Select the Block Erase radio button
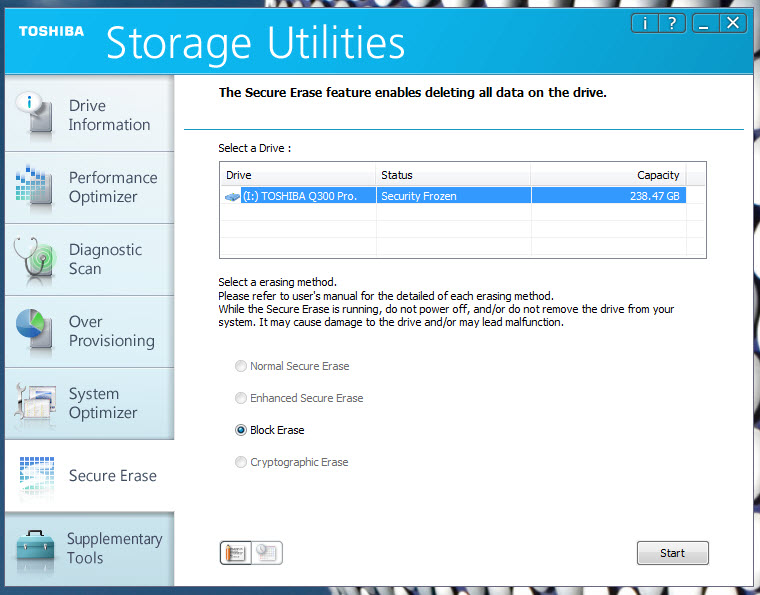This screenshot has height=595, width=760. click(241, 430)
